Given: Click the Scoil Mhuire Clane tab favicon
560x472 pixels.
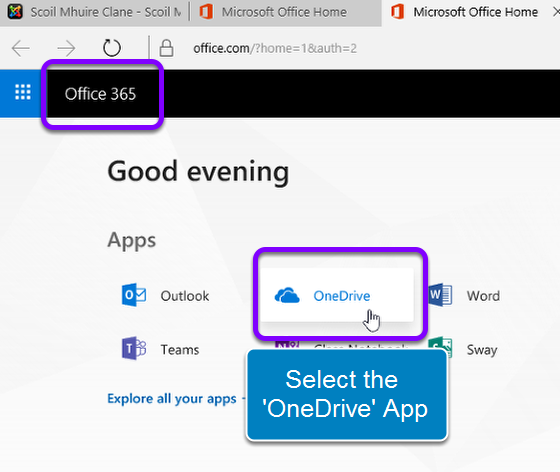Looking at the screenshot, I should 15,12.
